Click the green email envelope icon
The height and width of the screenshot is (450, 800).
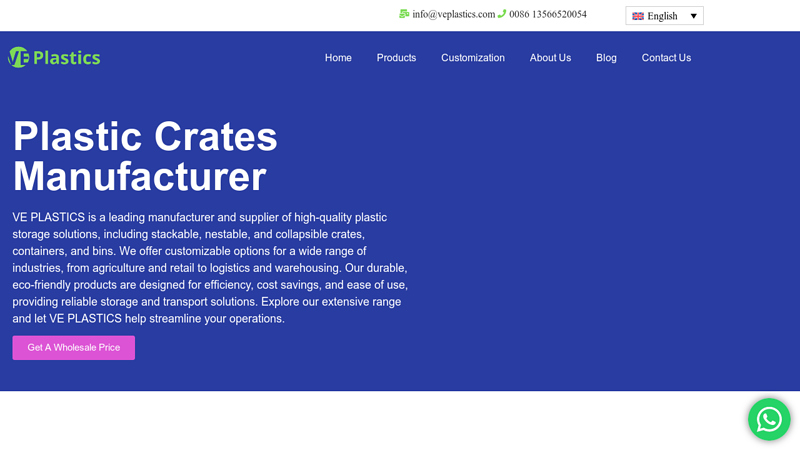click(404, 14)
